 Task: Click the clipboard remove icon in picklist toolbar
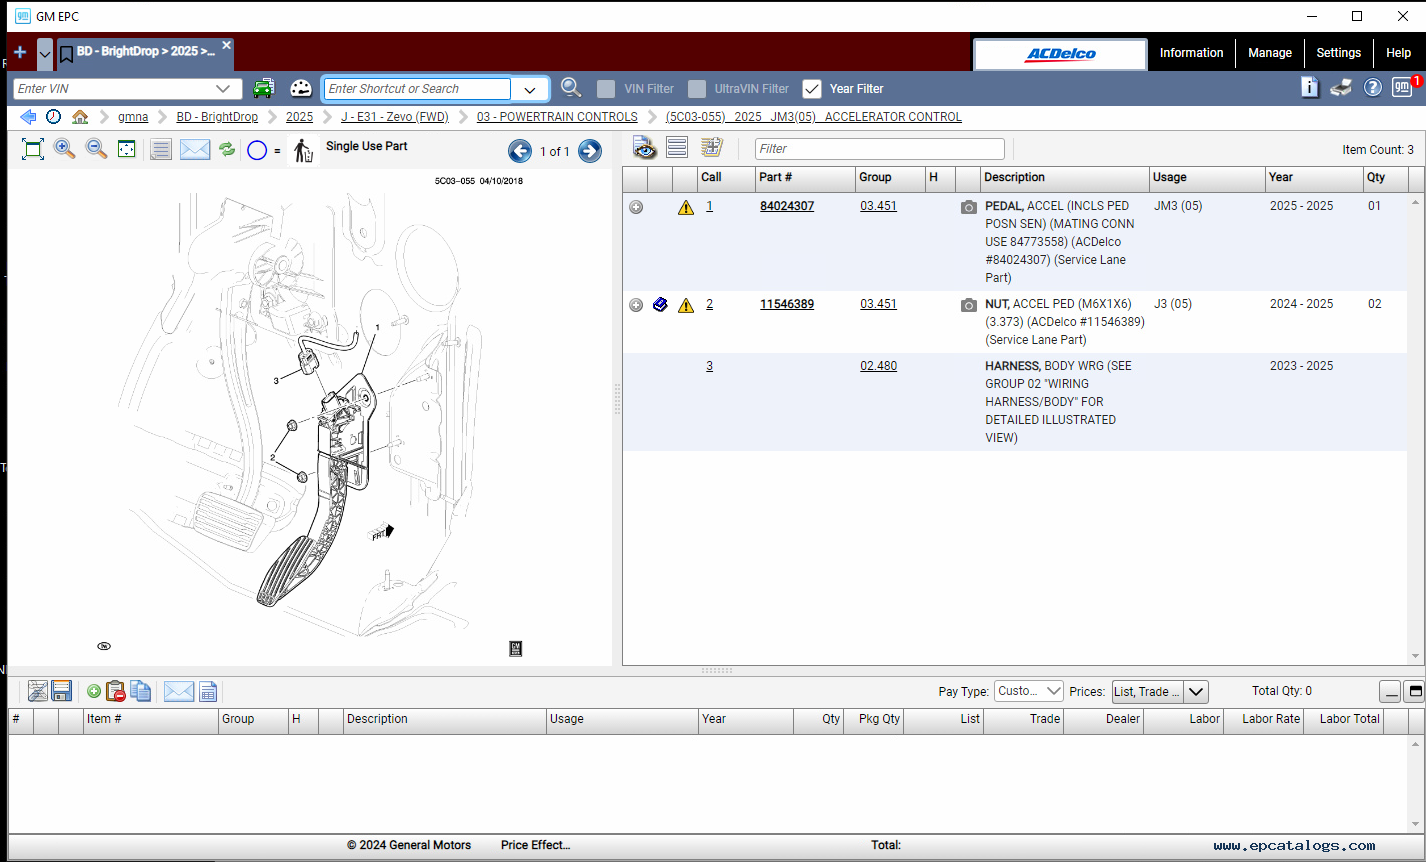pyautogui.click(x=116, y=691)
